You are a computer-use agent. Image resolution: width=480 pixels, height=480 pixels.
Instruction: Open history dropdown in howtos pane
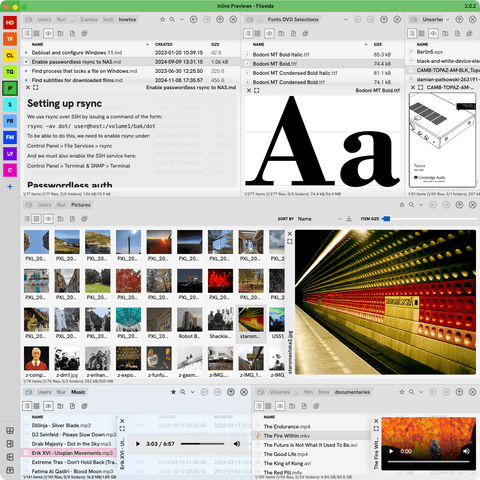pos(182,19)
